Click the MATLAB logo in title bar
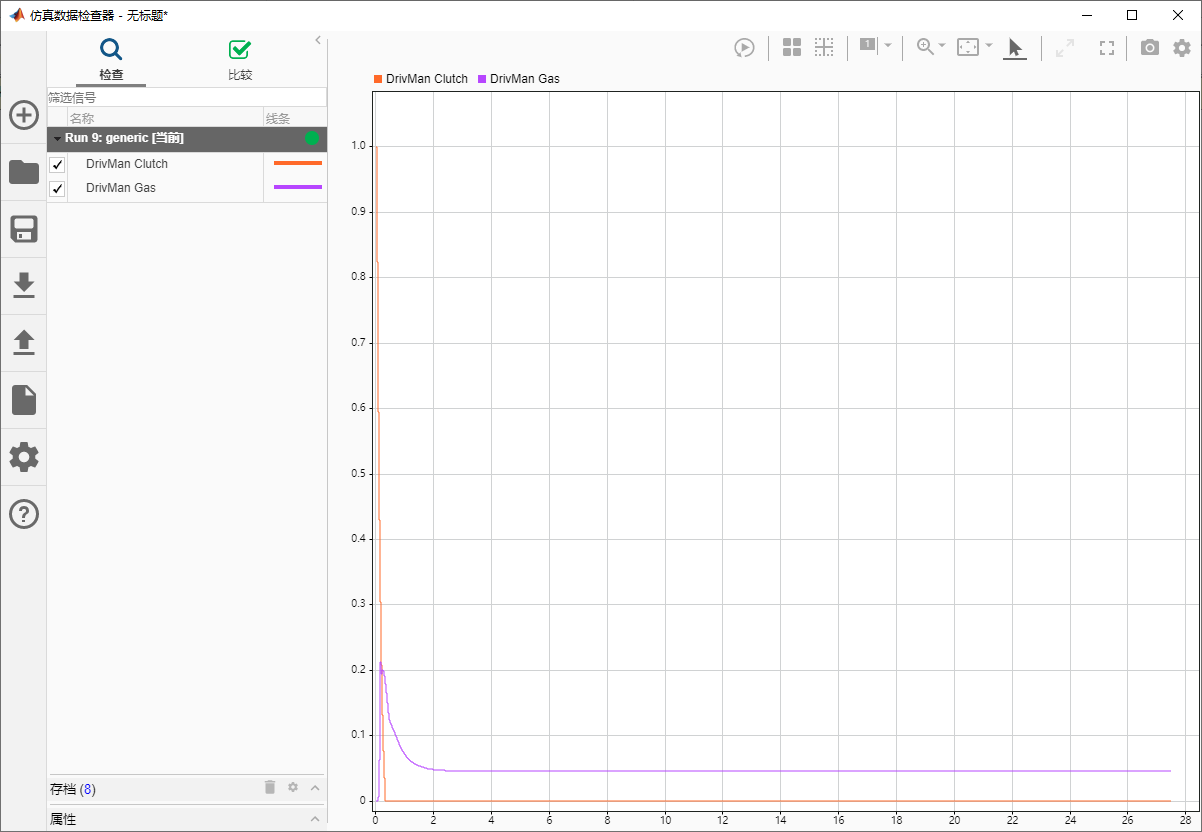The image size is (1202, 832). click(16, 14)
